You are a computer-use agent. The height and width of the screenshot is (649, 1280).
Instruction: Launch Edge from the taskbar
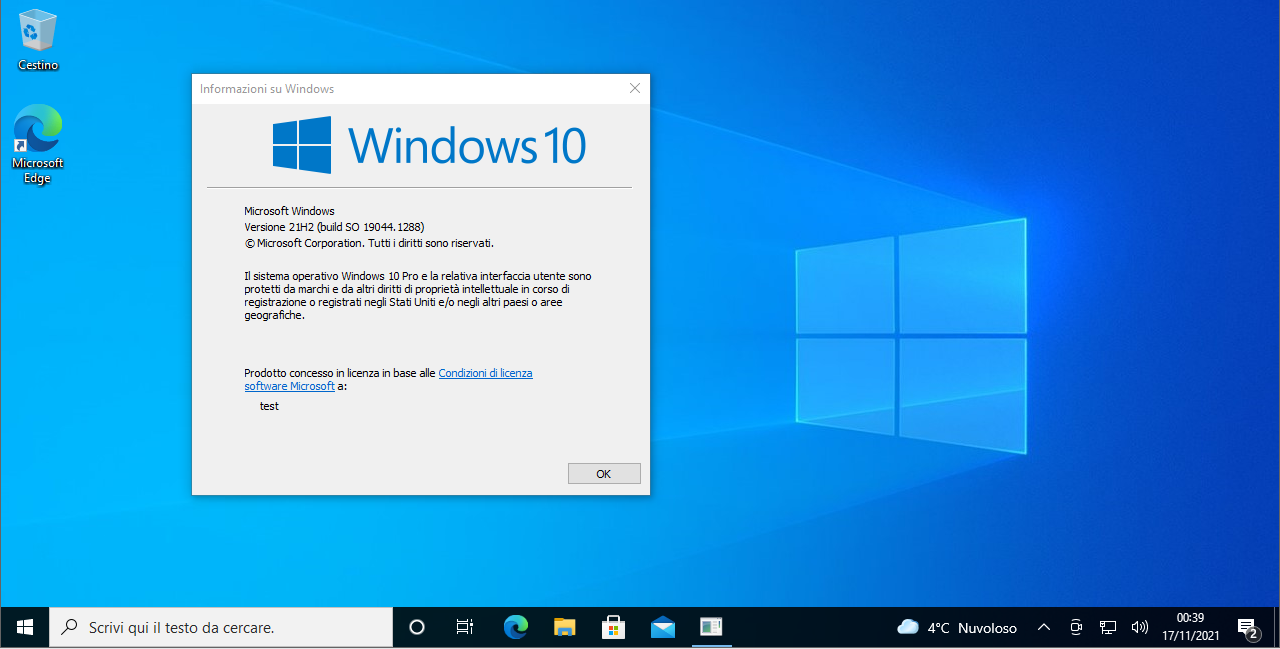[x=515, y=627]
